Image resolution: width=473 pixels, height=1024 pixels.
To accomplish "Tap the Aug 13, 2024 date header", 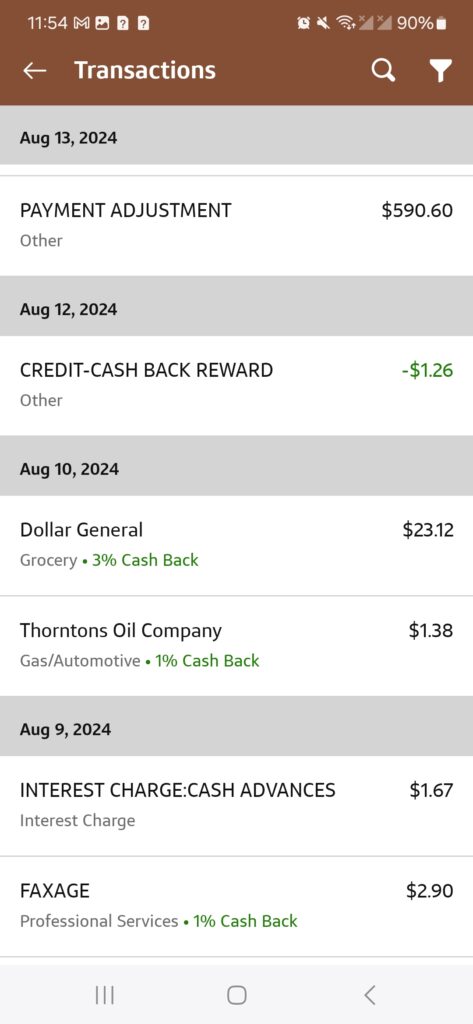I will (69, 138).
